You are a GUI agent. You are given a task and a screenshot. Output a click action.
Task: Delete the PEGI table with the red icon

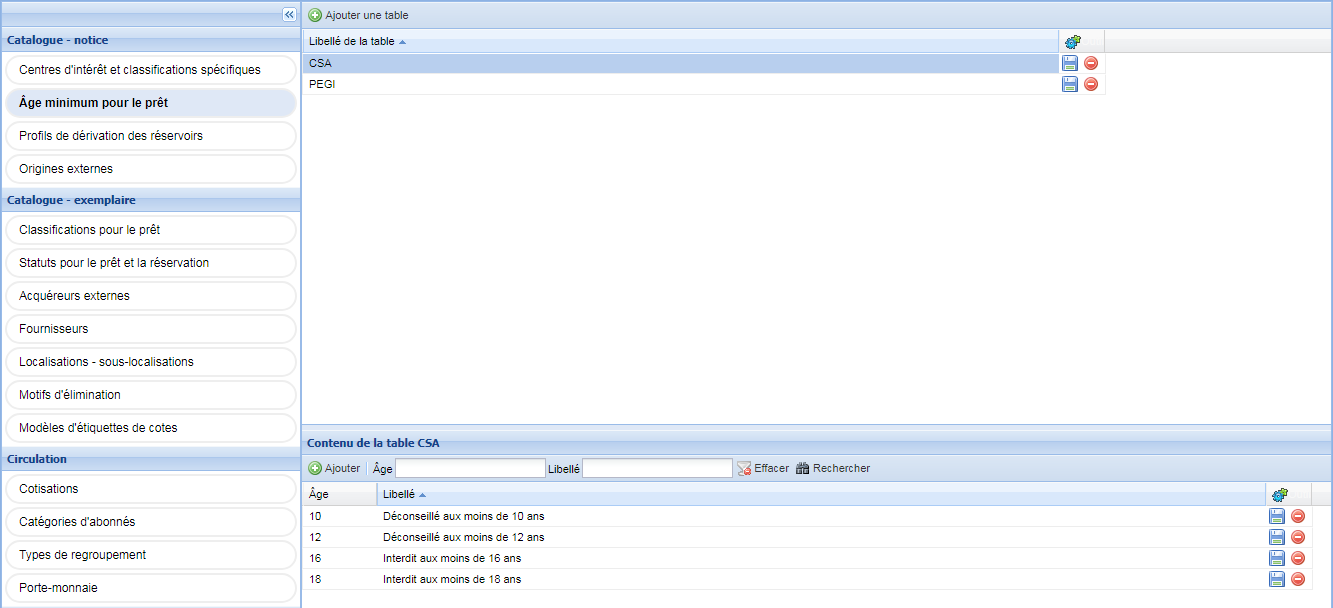click(x=1091, y=84)
